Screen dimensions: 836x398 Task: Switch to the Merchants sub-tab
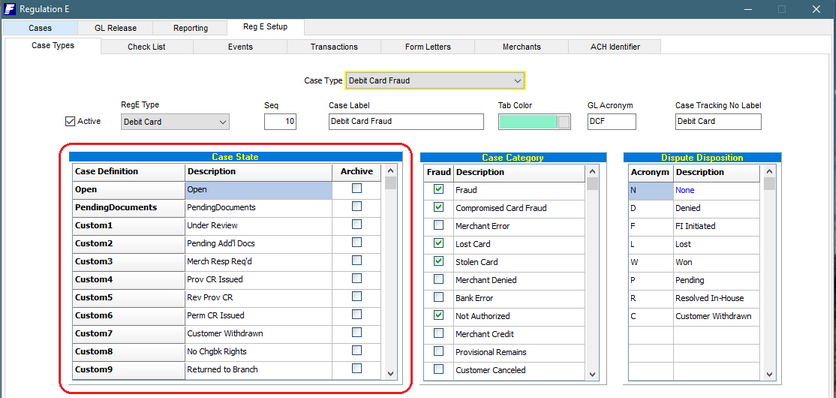pyautogui.click(x=521, y=47)
